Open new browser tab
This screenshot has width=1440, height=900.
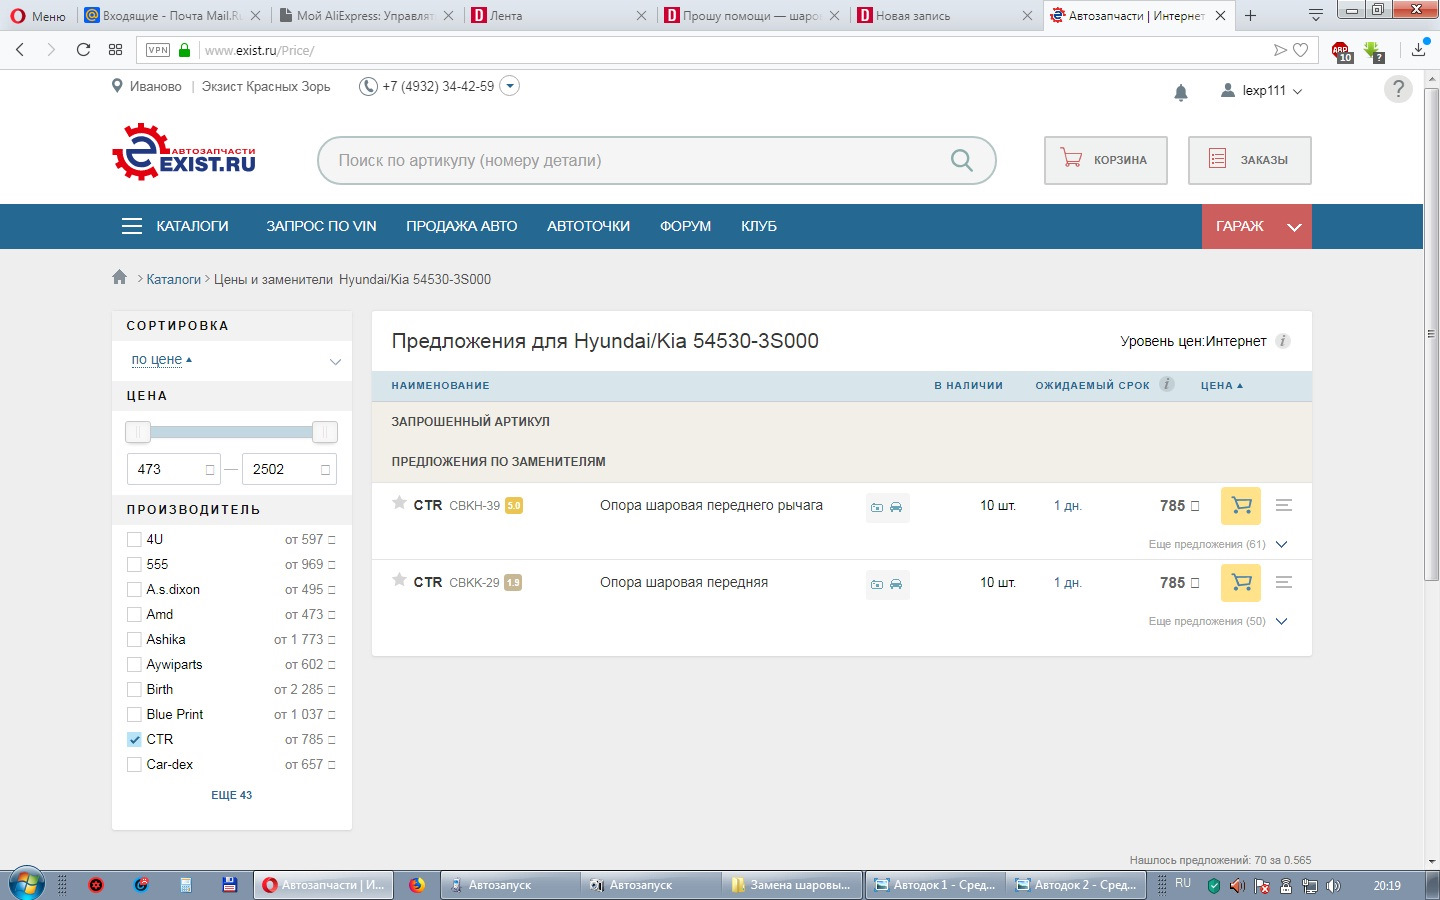click(x=1250, y=15)
